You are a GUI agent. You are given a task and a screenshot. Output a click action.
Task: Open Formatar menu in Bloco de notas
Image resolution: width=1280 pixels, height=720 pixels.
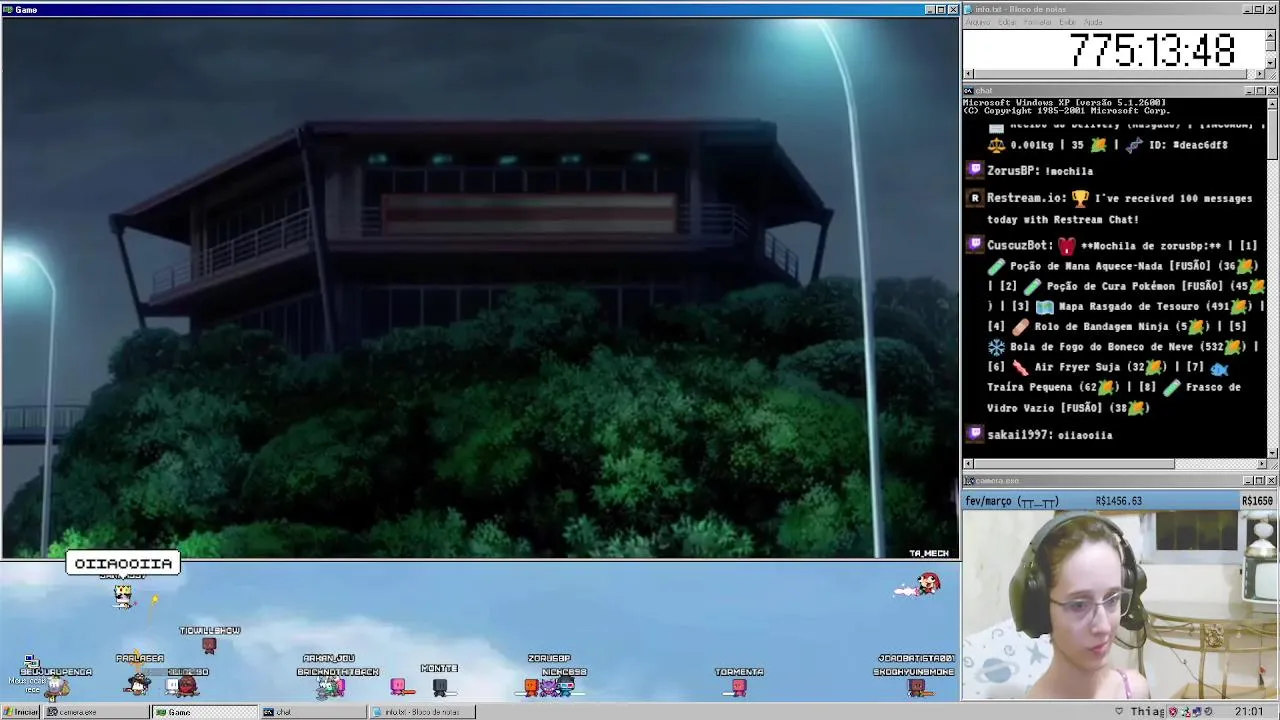click(1038, 22)
